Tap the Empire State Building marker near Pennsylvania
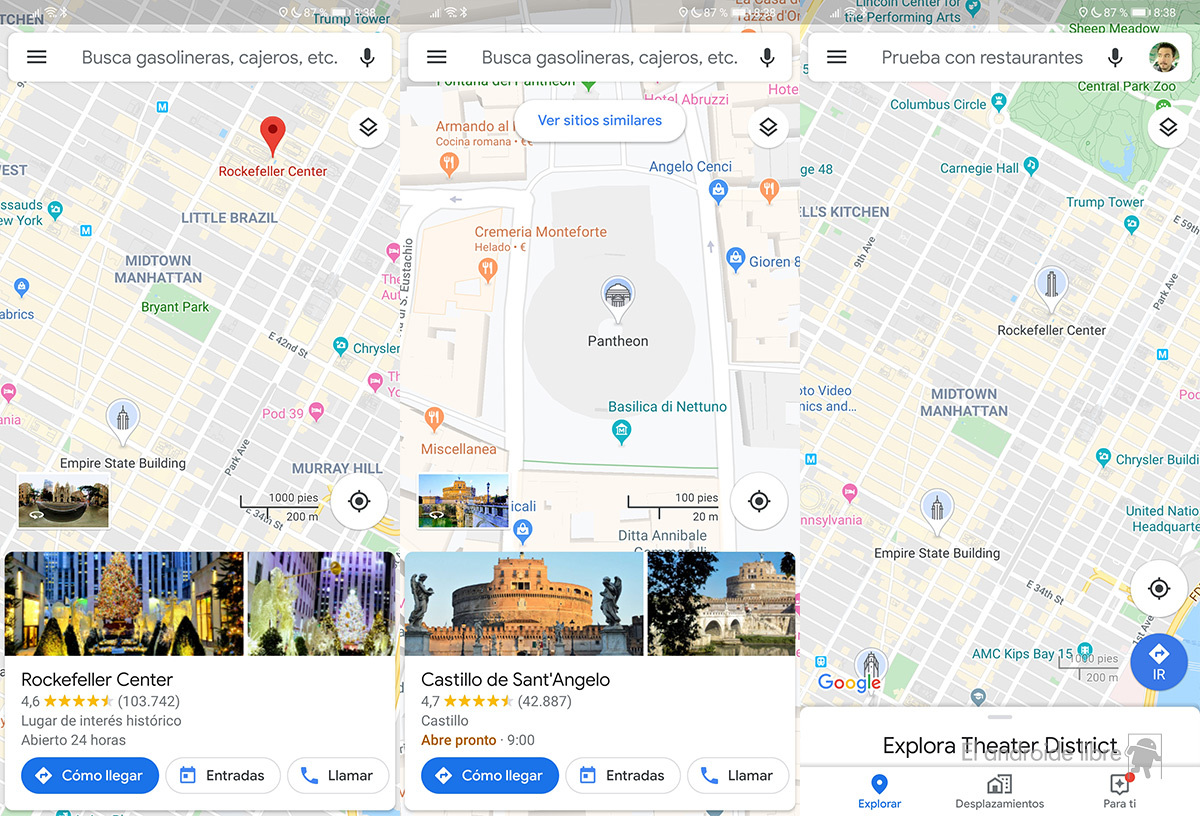 click(936, 514)
